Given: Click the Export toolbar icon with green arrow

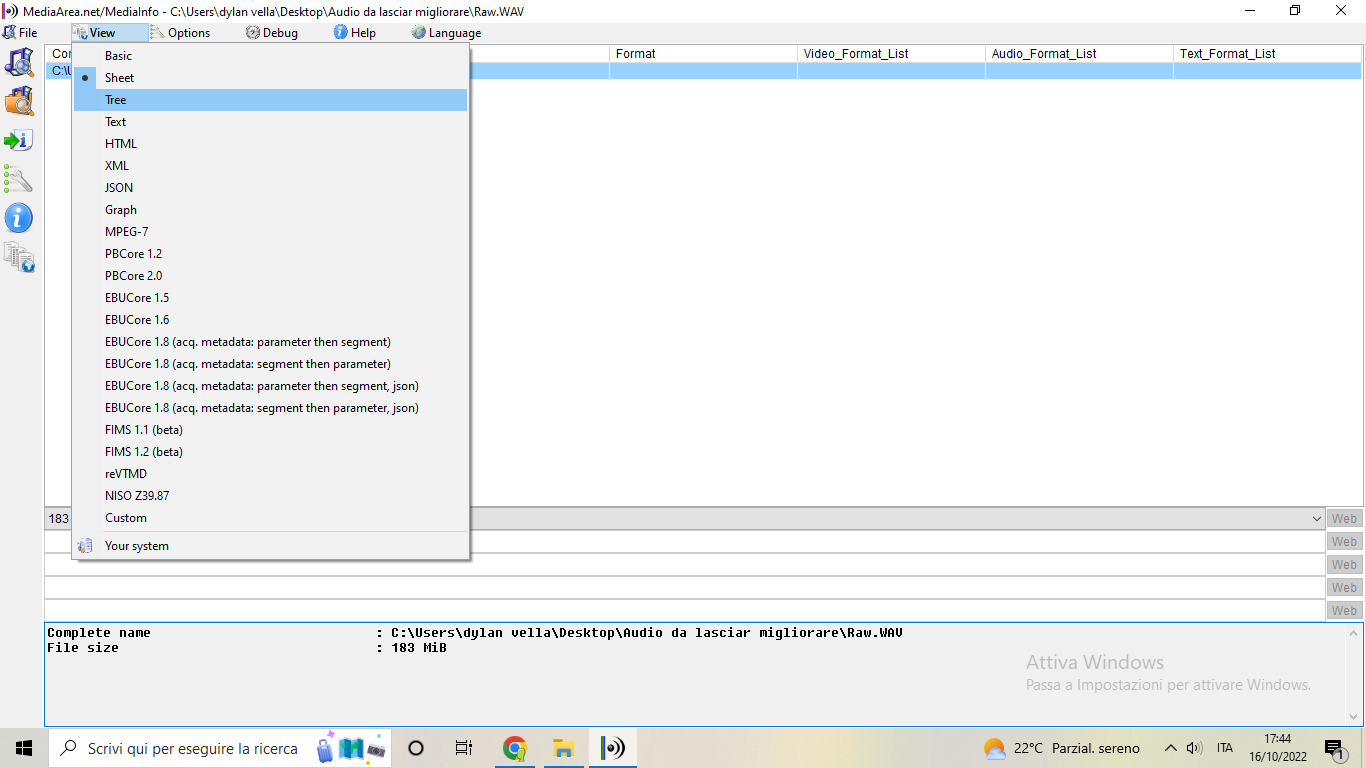Looking at the screenshot, I should click(19, 140).
